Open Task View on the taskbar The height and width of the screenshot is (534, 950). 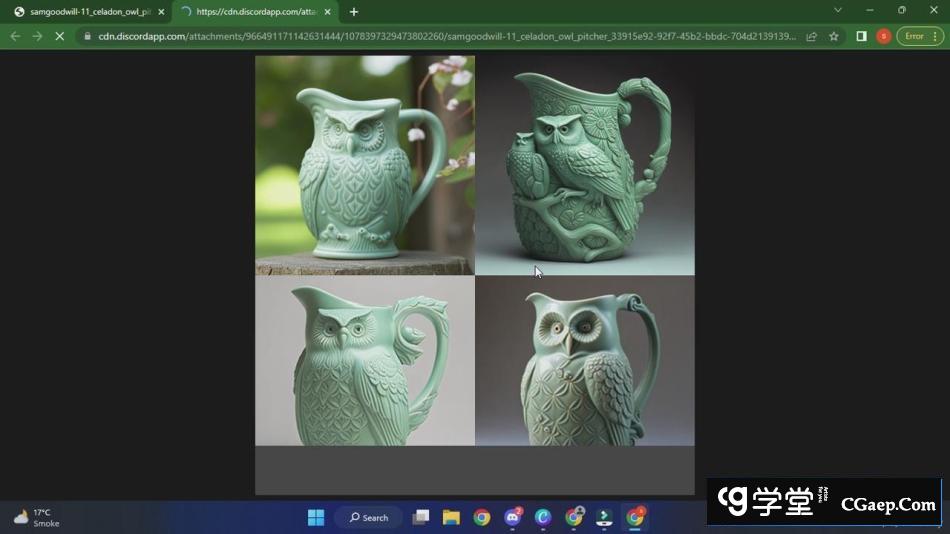point(421,517)
